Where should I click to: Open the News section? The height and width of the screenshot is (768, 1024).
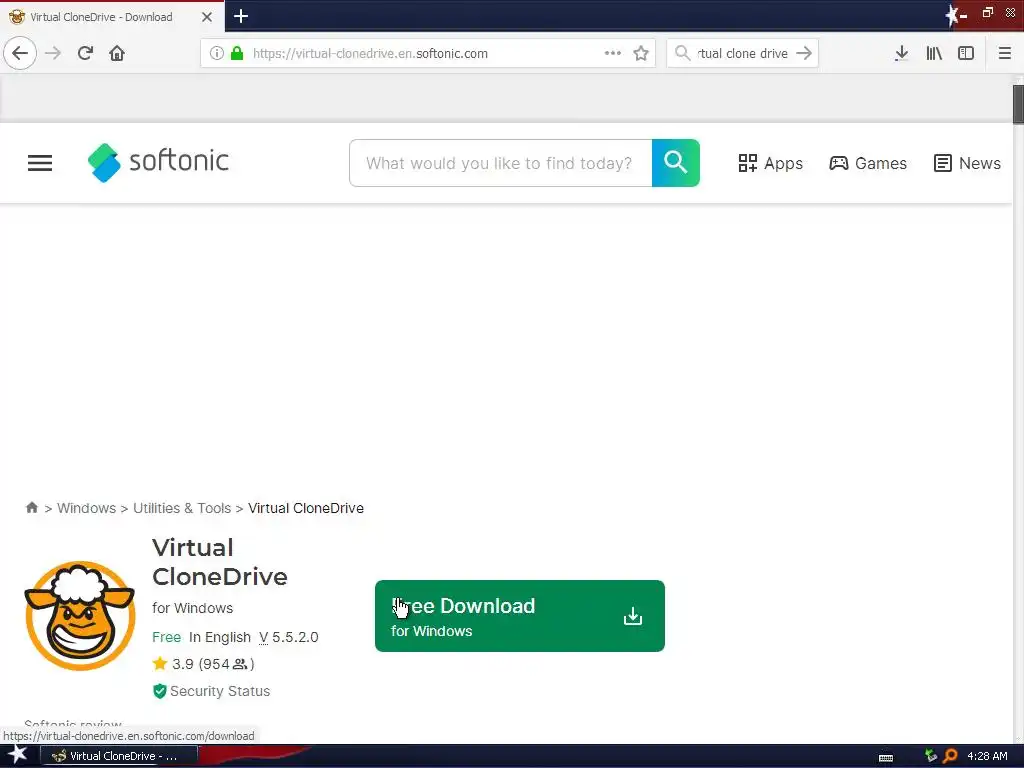pos(967,163)
